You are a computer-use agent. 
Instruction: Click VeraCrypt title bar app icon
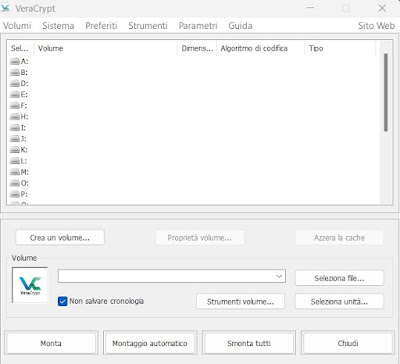(6, 8)
